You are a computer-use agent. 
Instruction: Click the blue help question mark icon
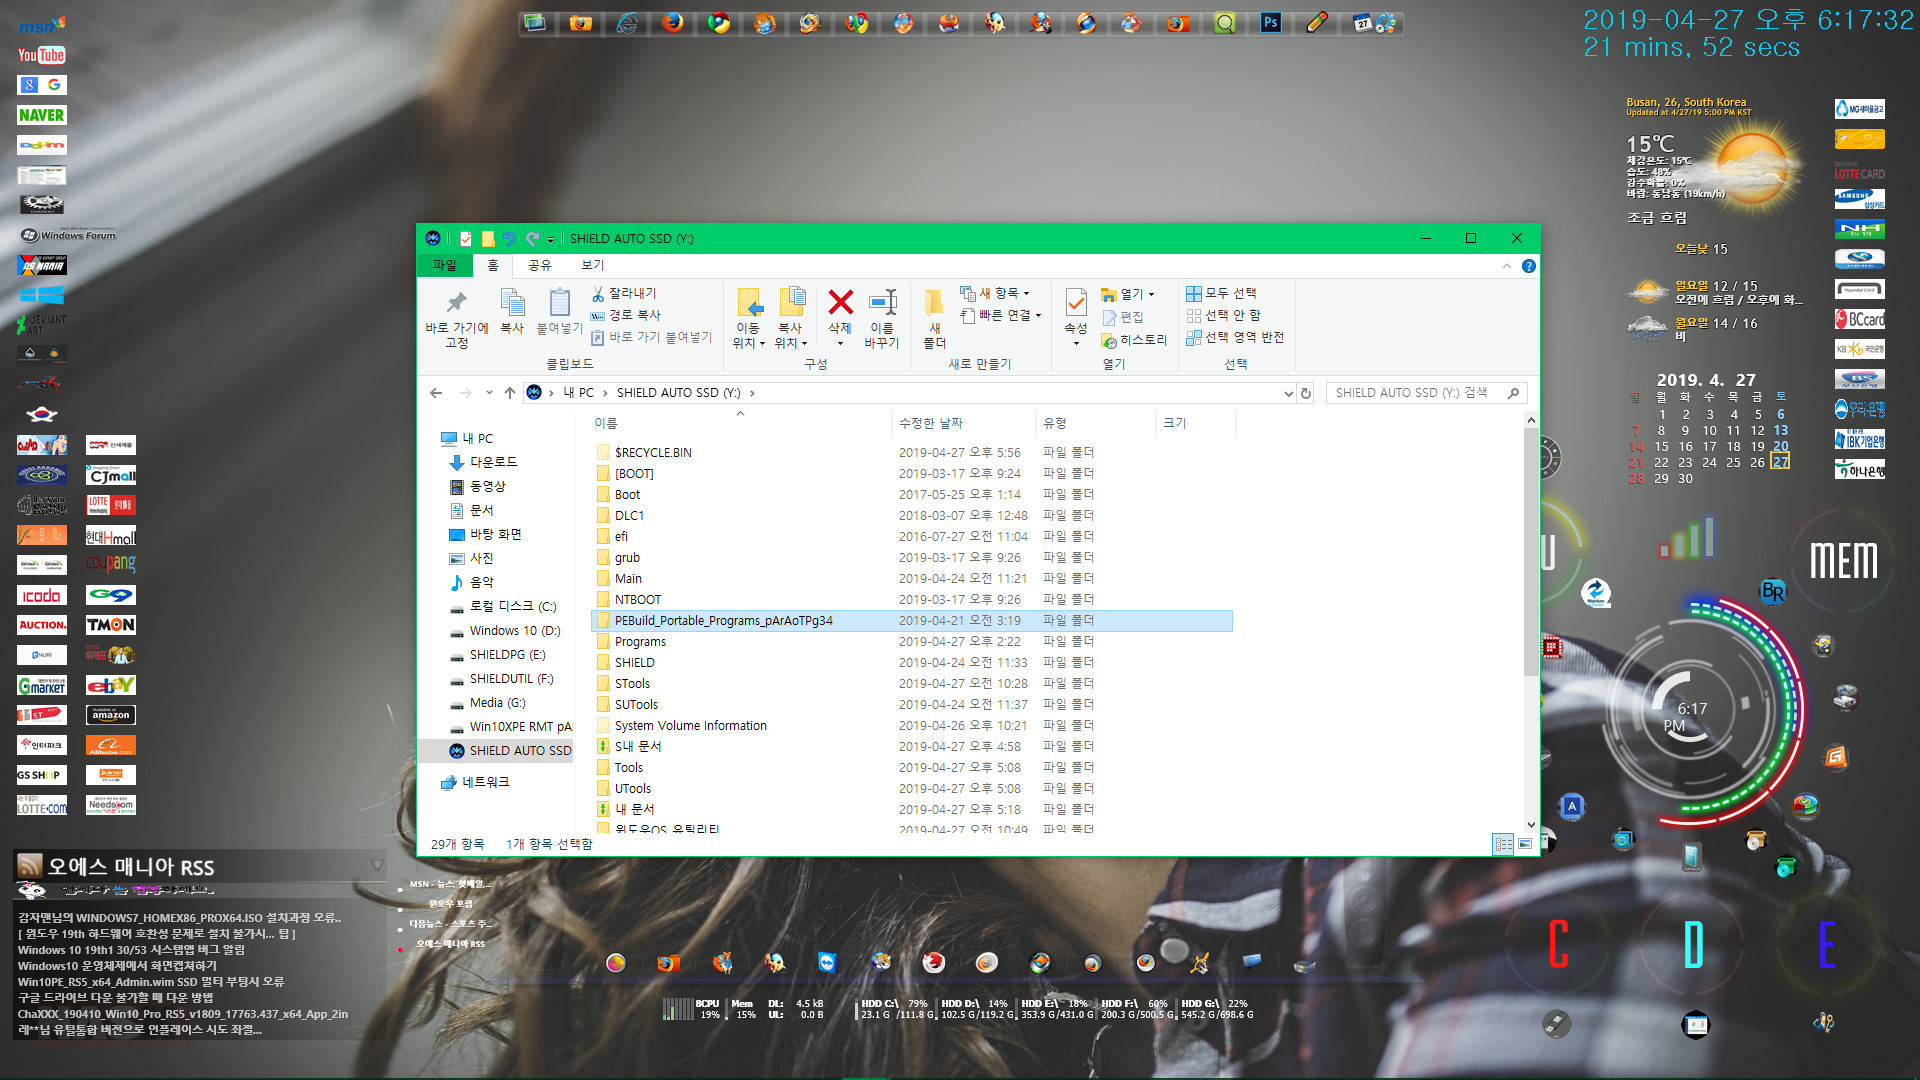pos(1528,266)
